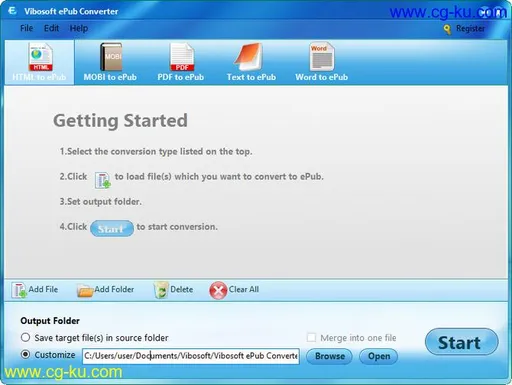Click the Delete recycle bin icon

(x=161, y=290)
